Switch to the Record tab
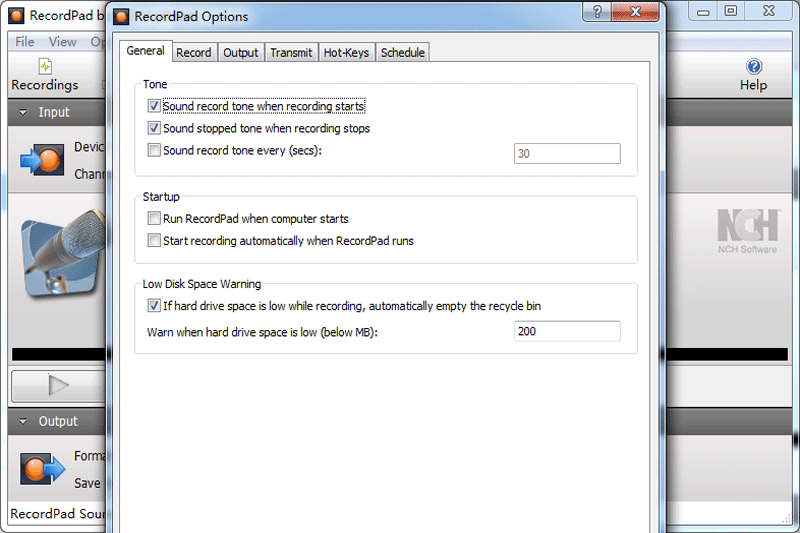Image resolution: width=800 pixels, height=533 pixels. [x=194, y=53]
